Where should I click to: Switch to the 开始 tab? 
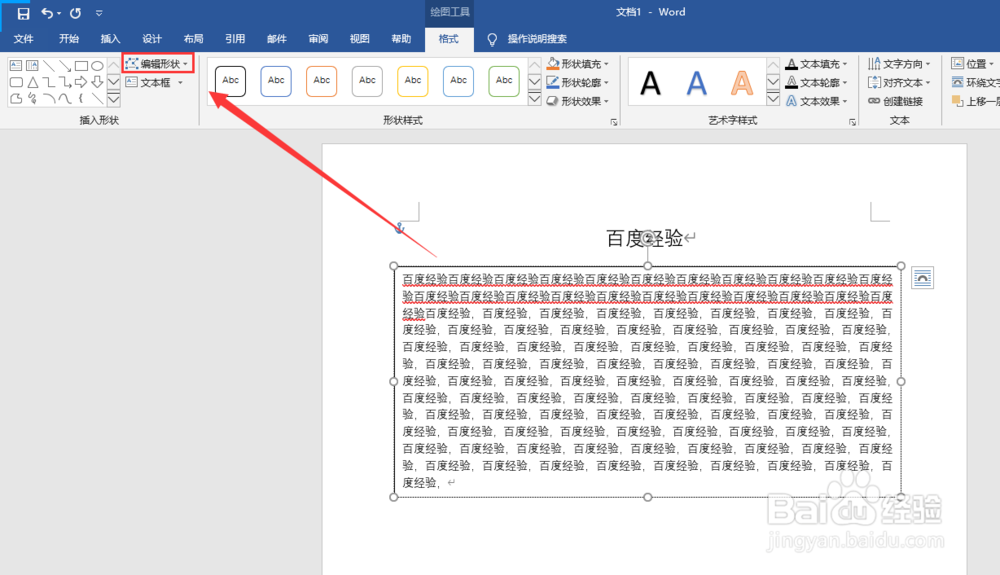(x=69, y=39)
